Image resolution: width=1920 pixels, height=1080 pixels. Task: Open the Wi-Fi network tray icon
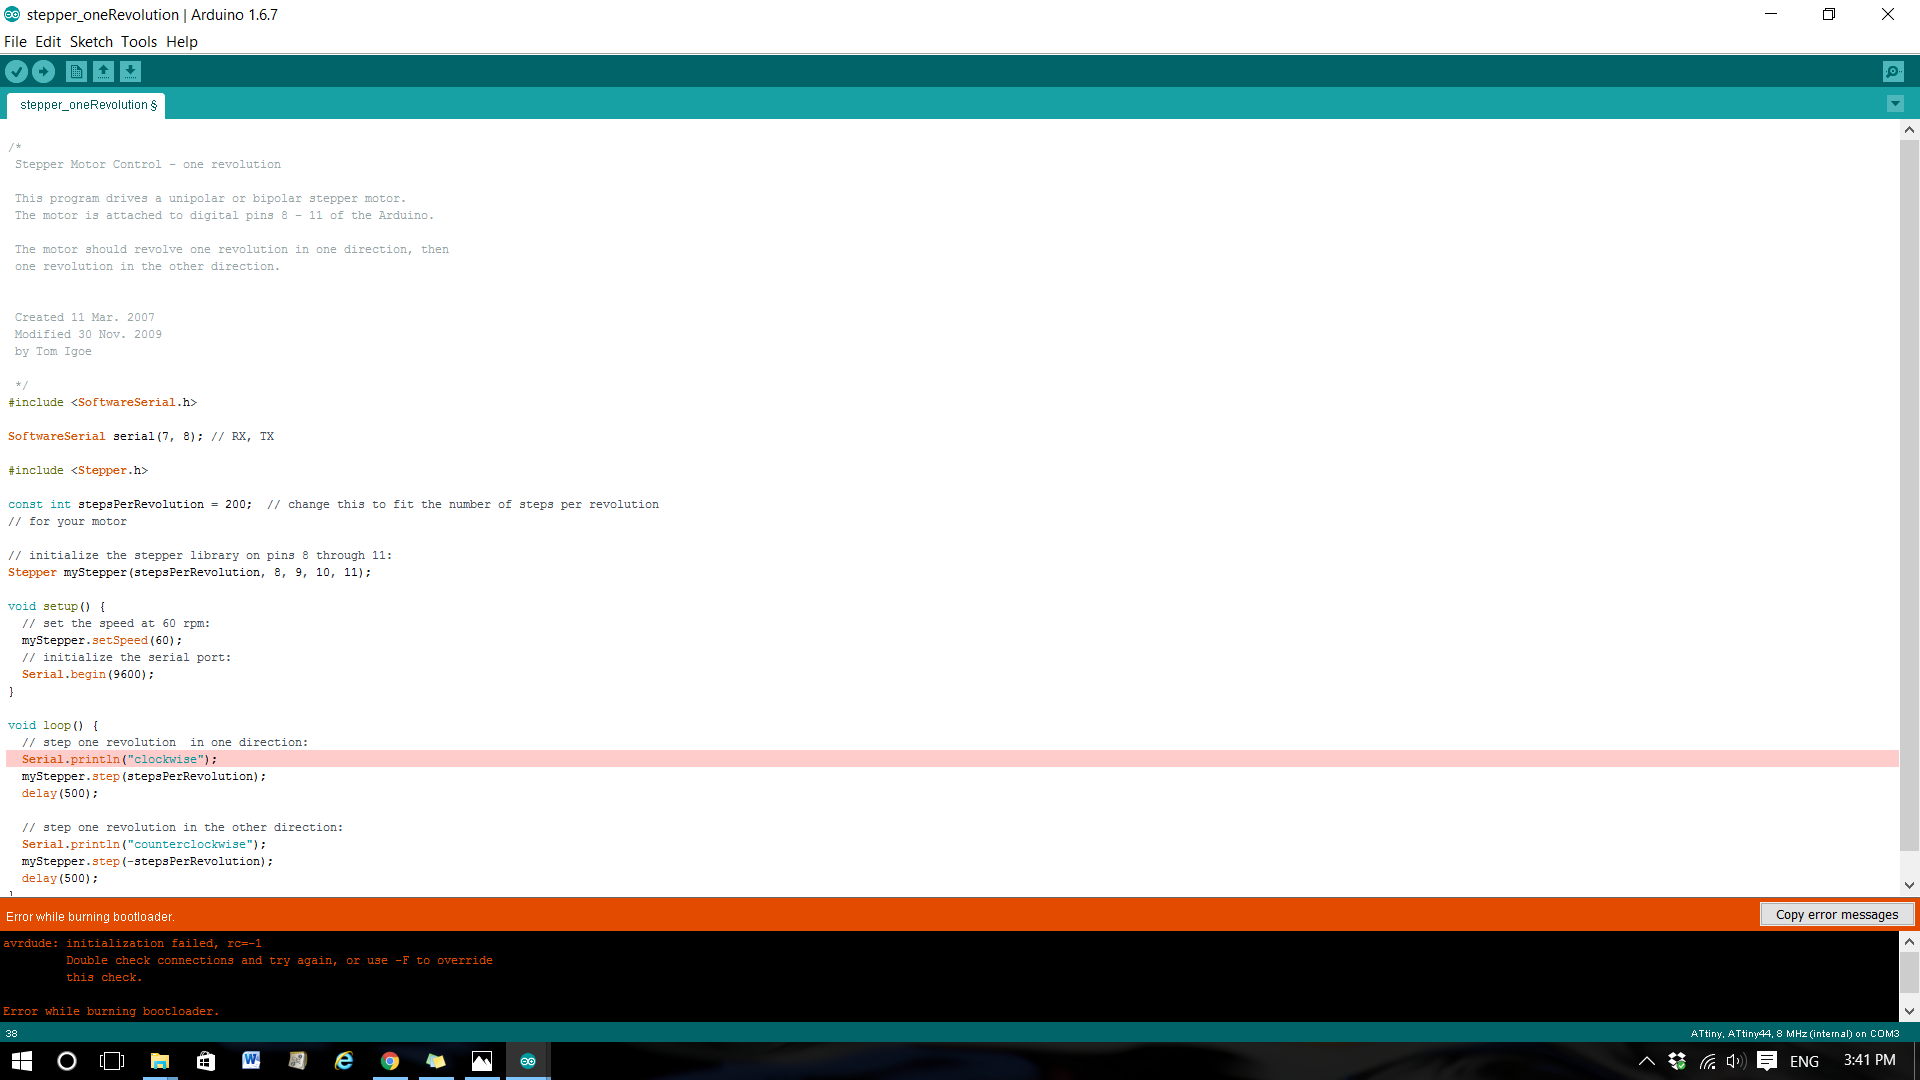(1707, 1061)
